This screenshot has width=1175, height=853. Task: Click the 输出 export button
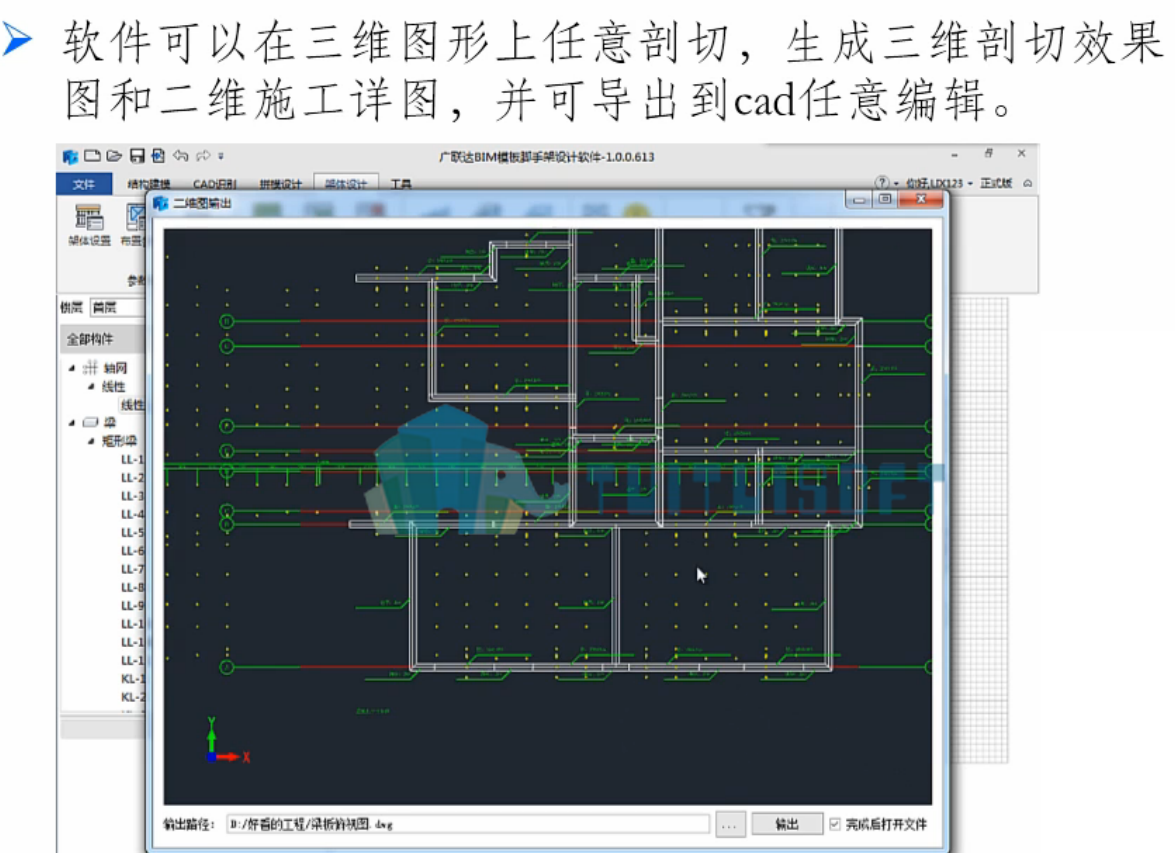787,825
